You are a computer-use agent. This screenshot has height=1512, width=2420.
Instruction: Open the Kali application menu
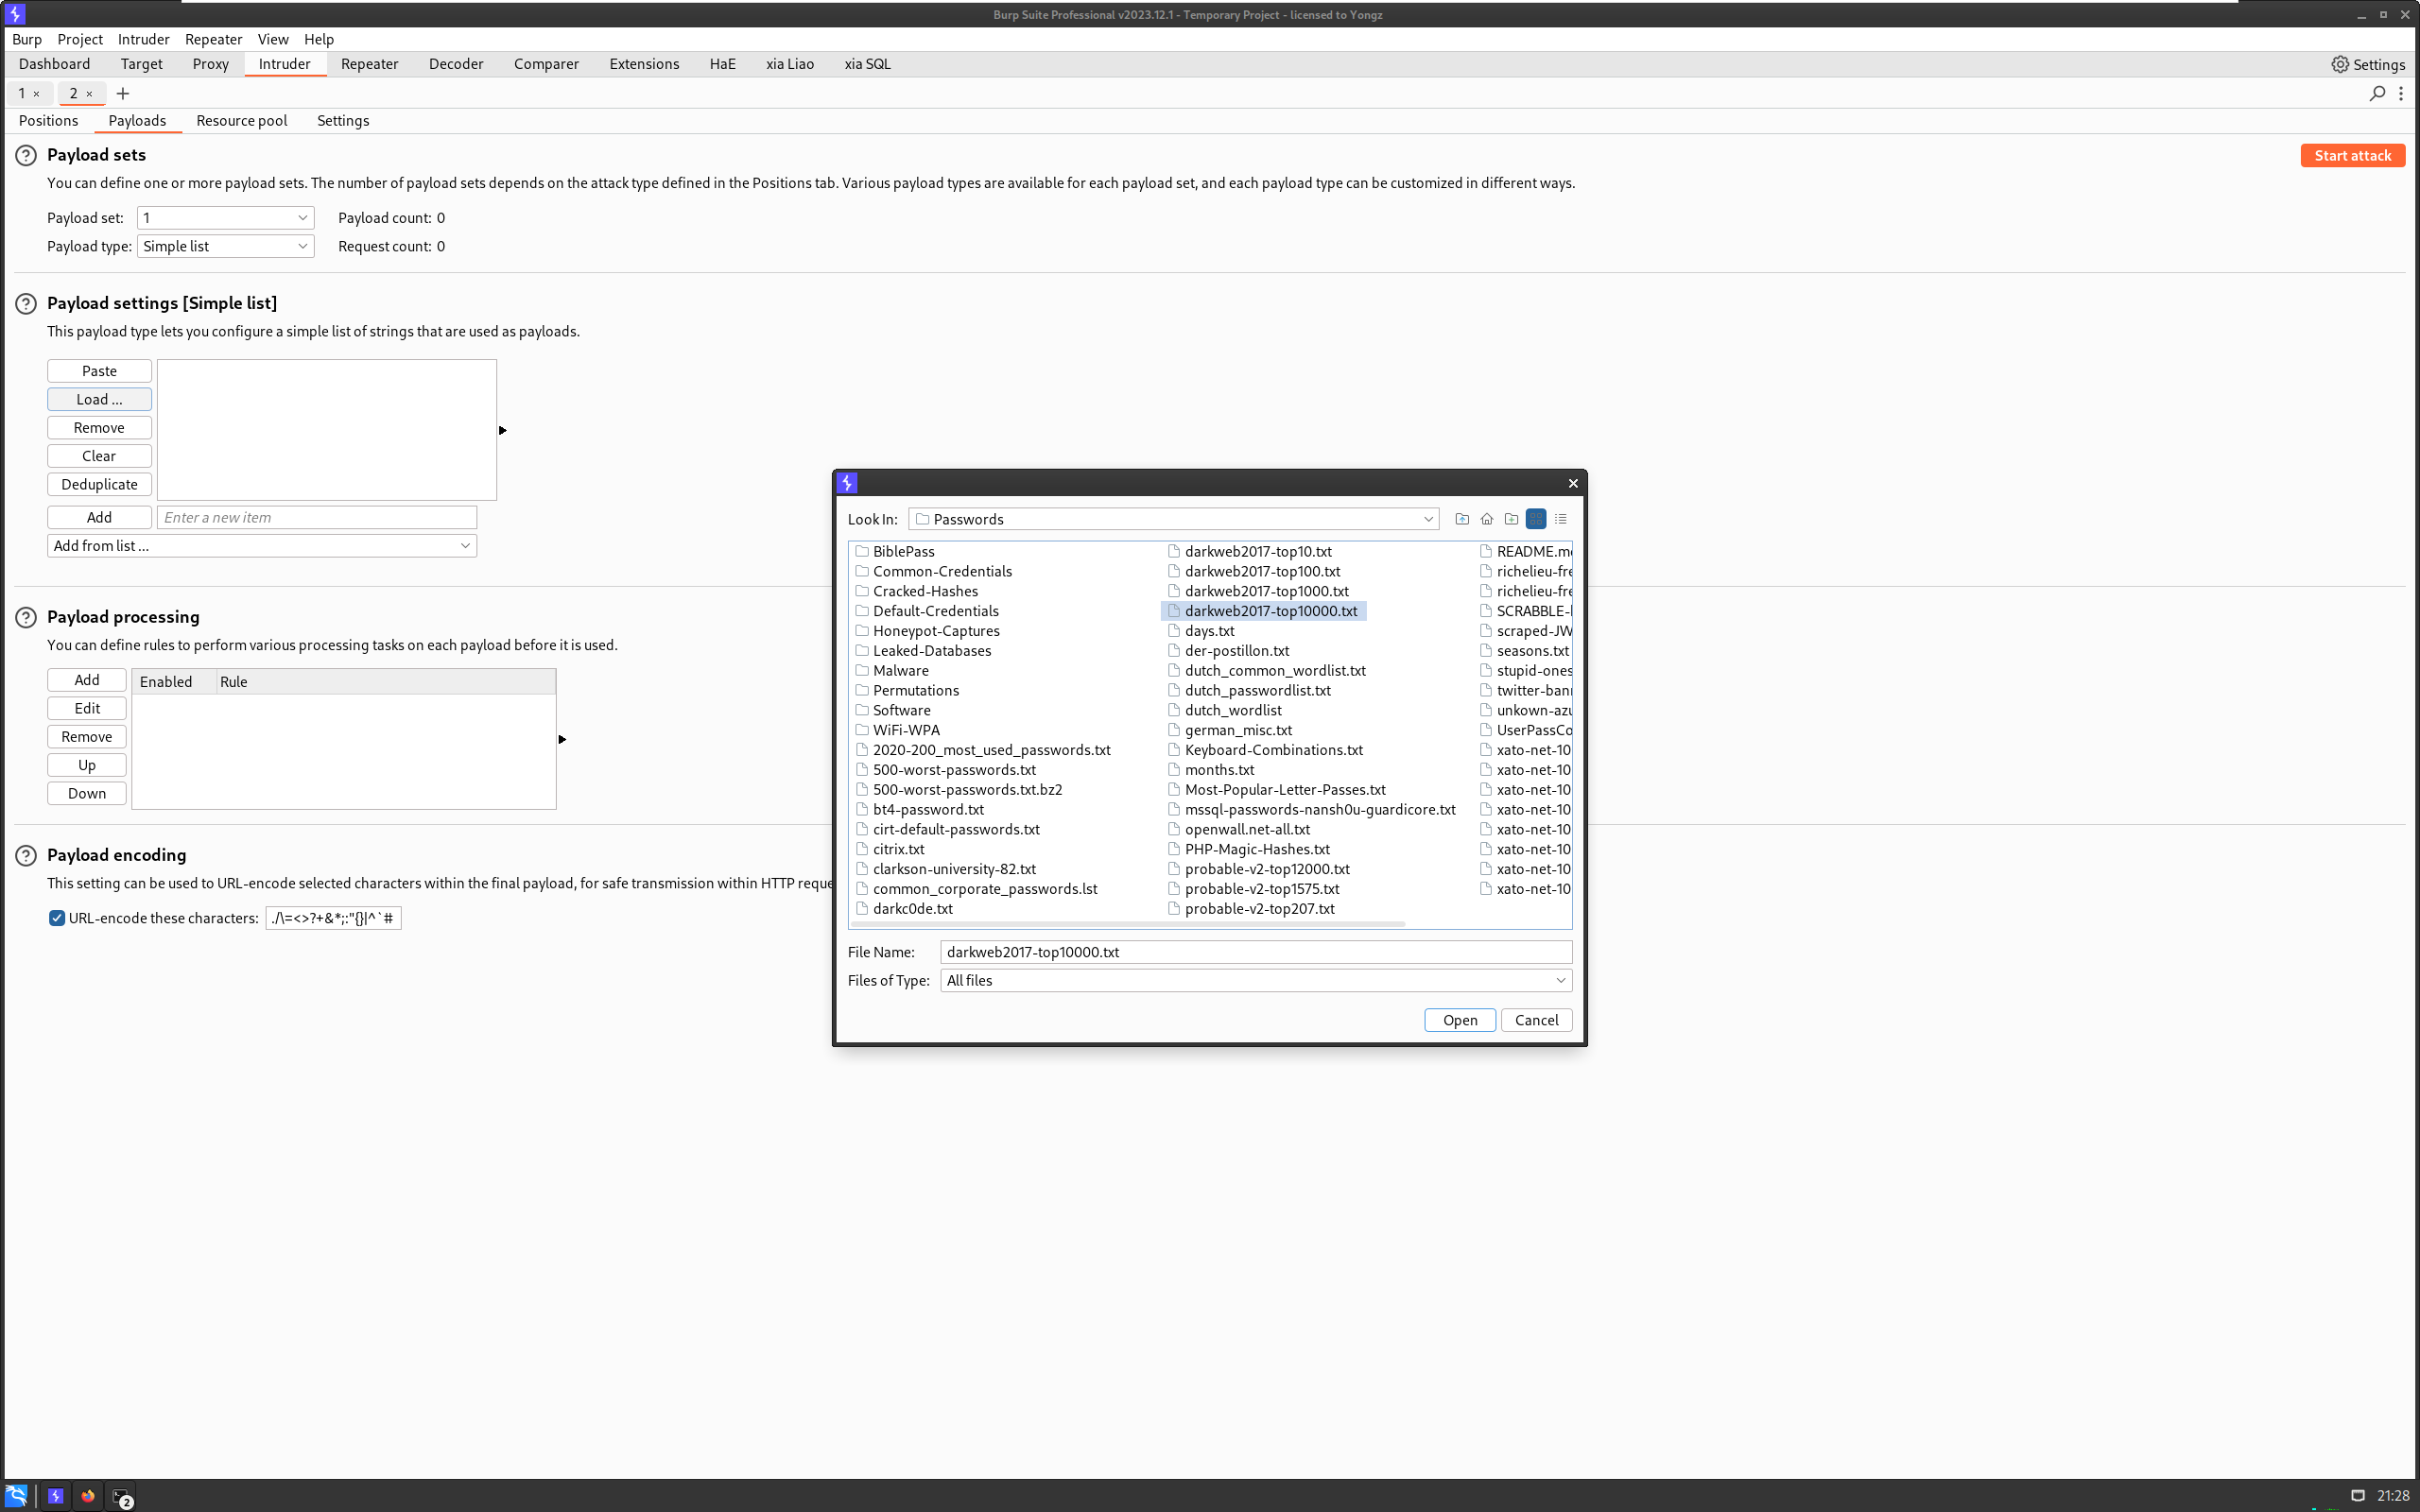click(16, 1496)
